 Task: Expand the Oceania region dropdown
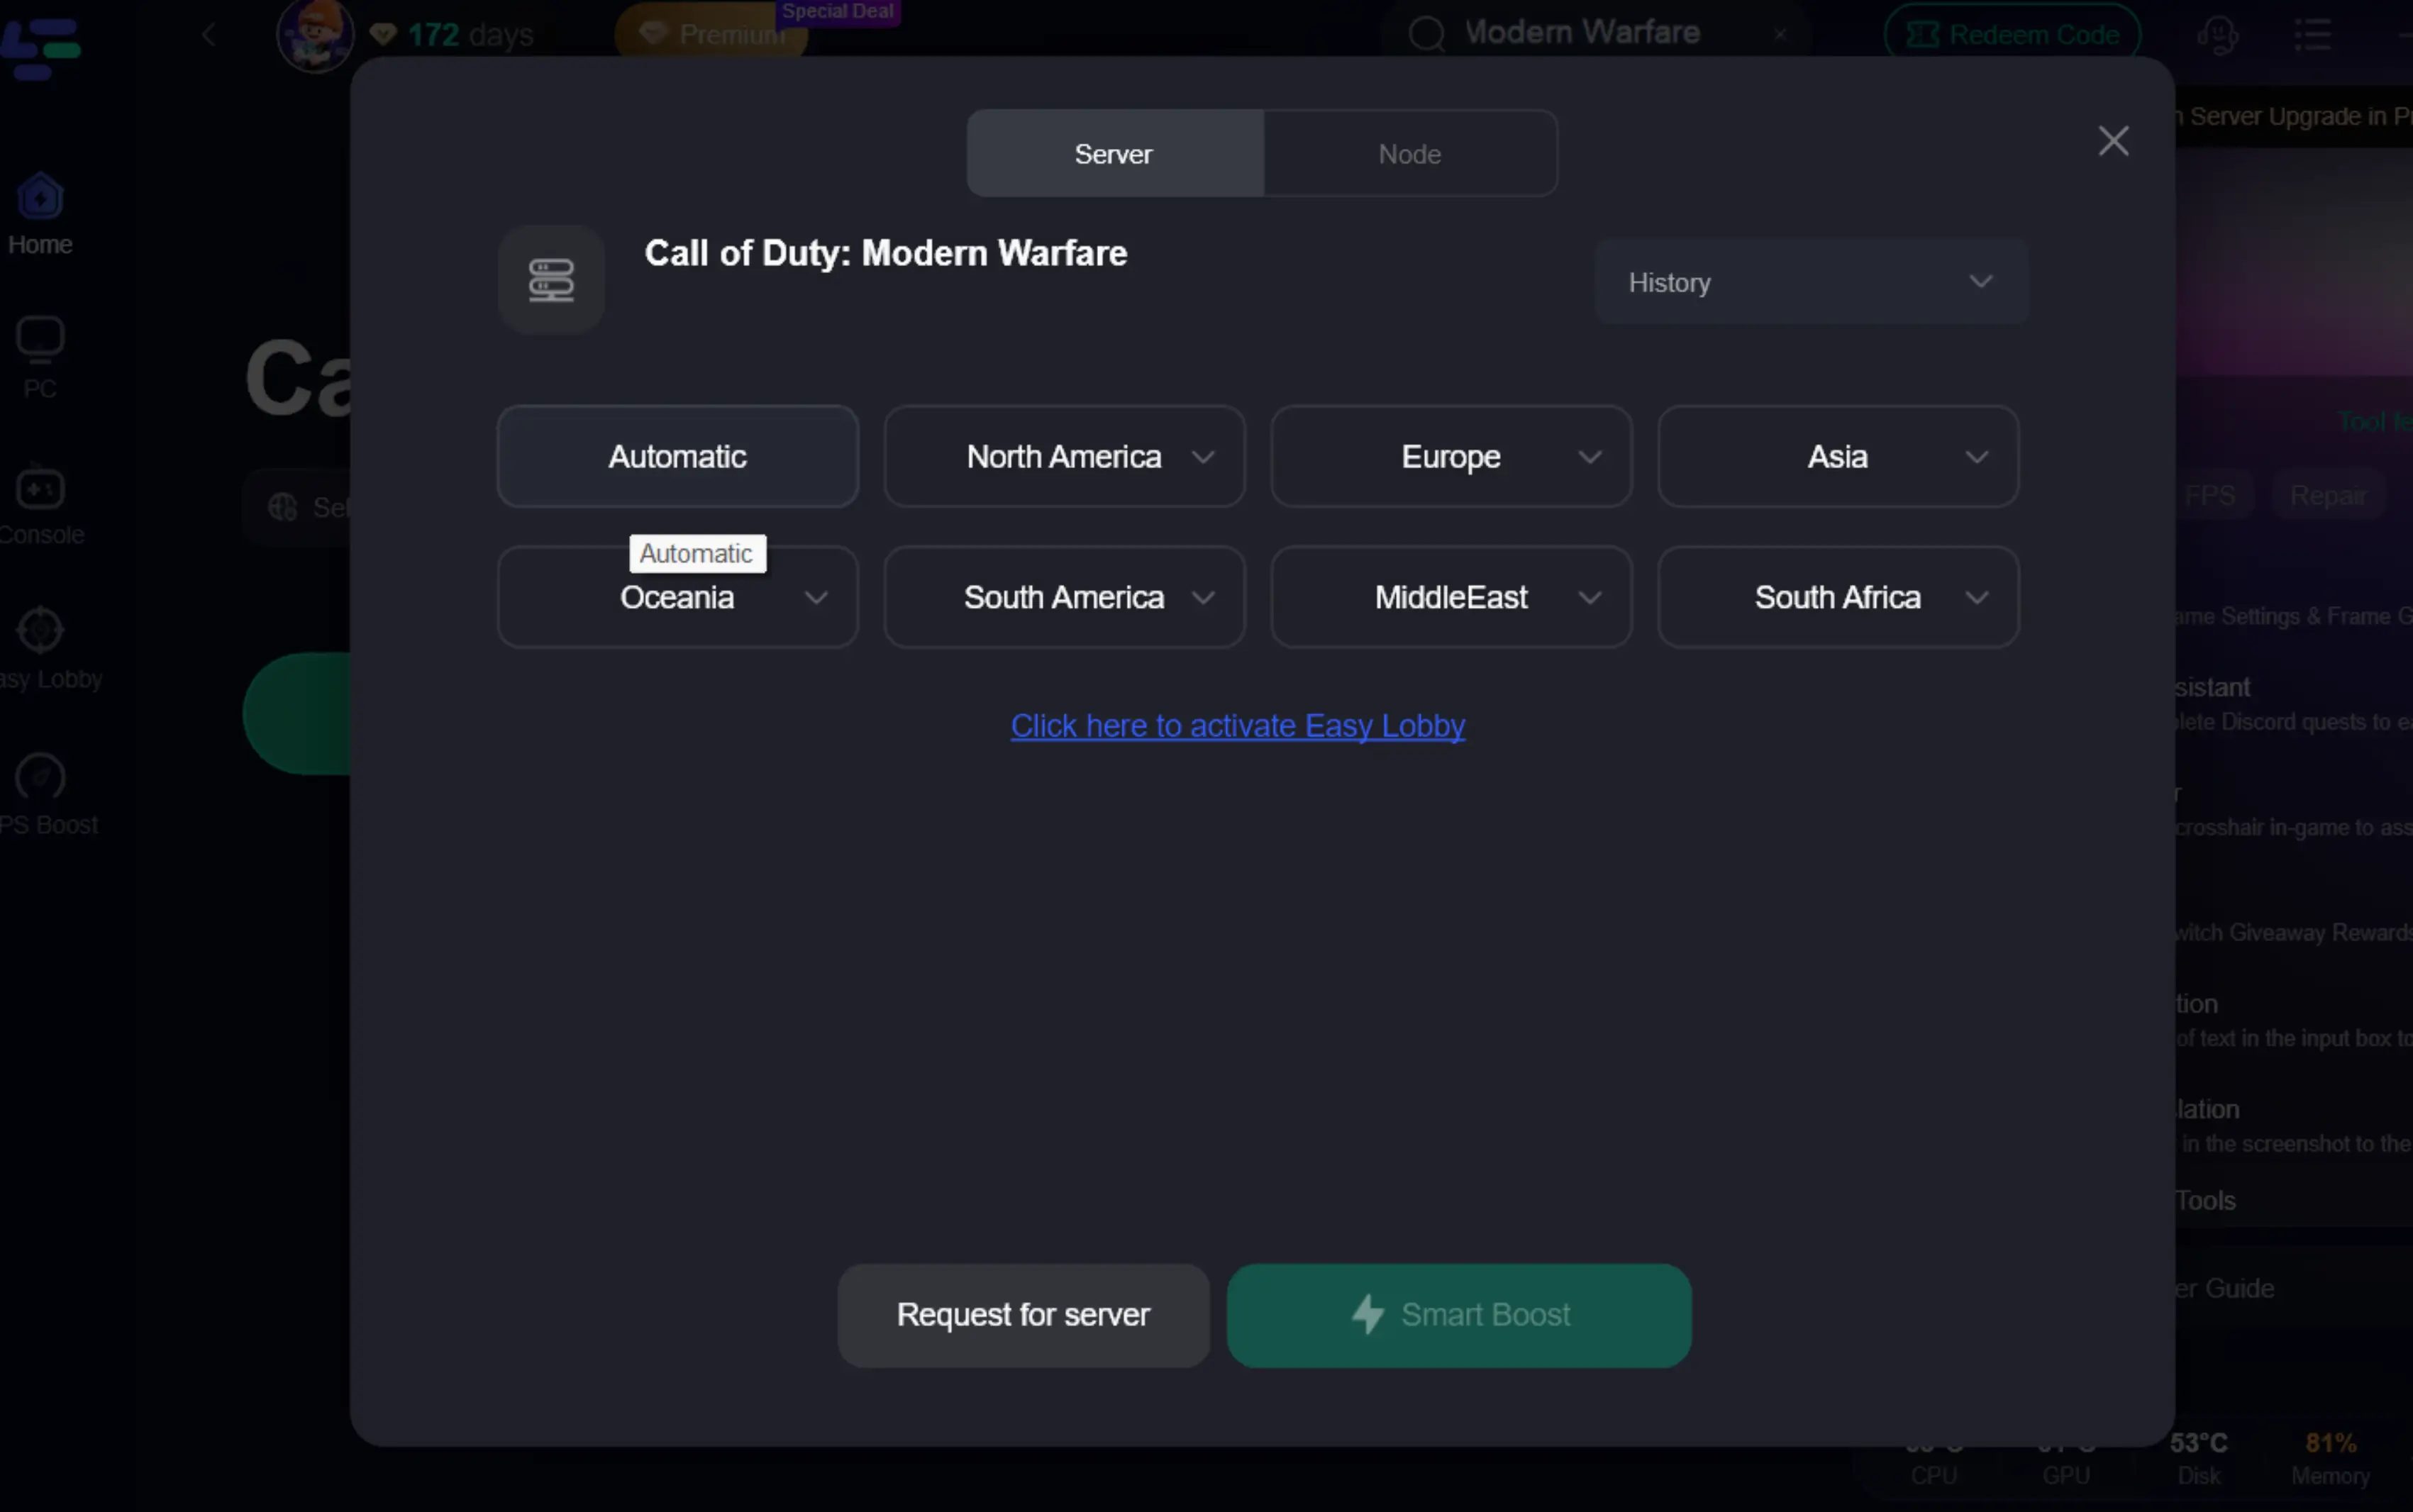[677, 598]
